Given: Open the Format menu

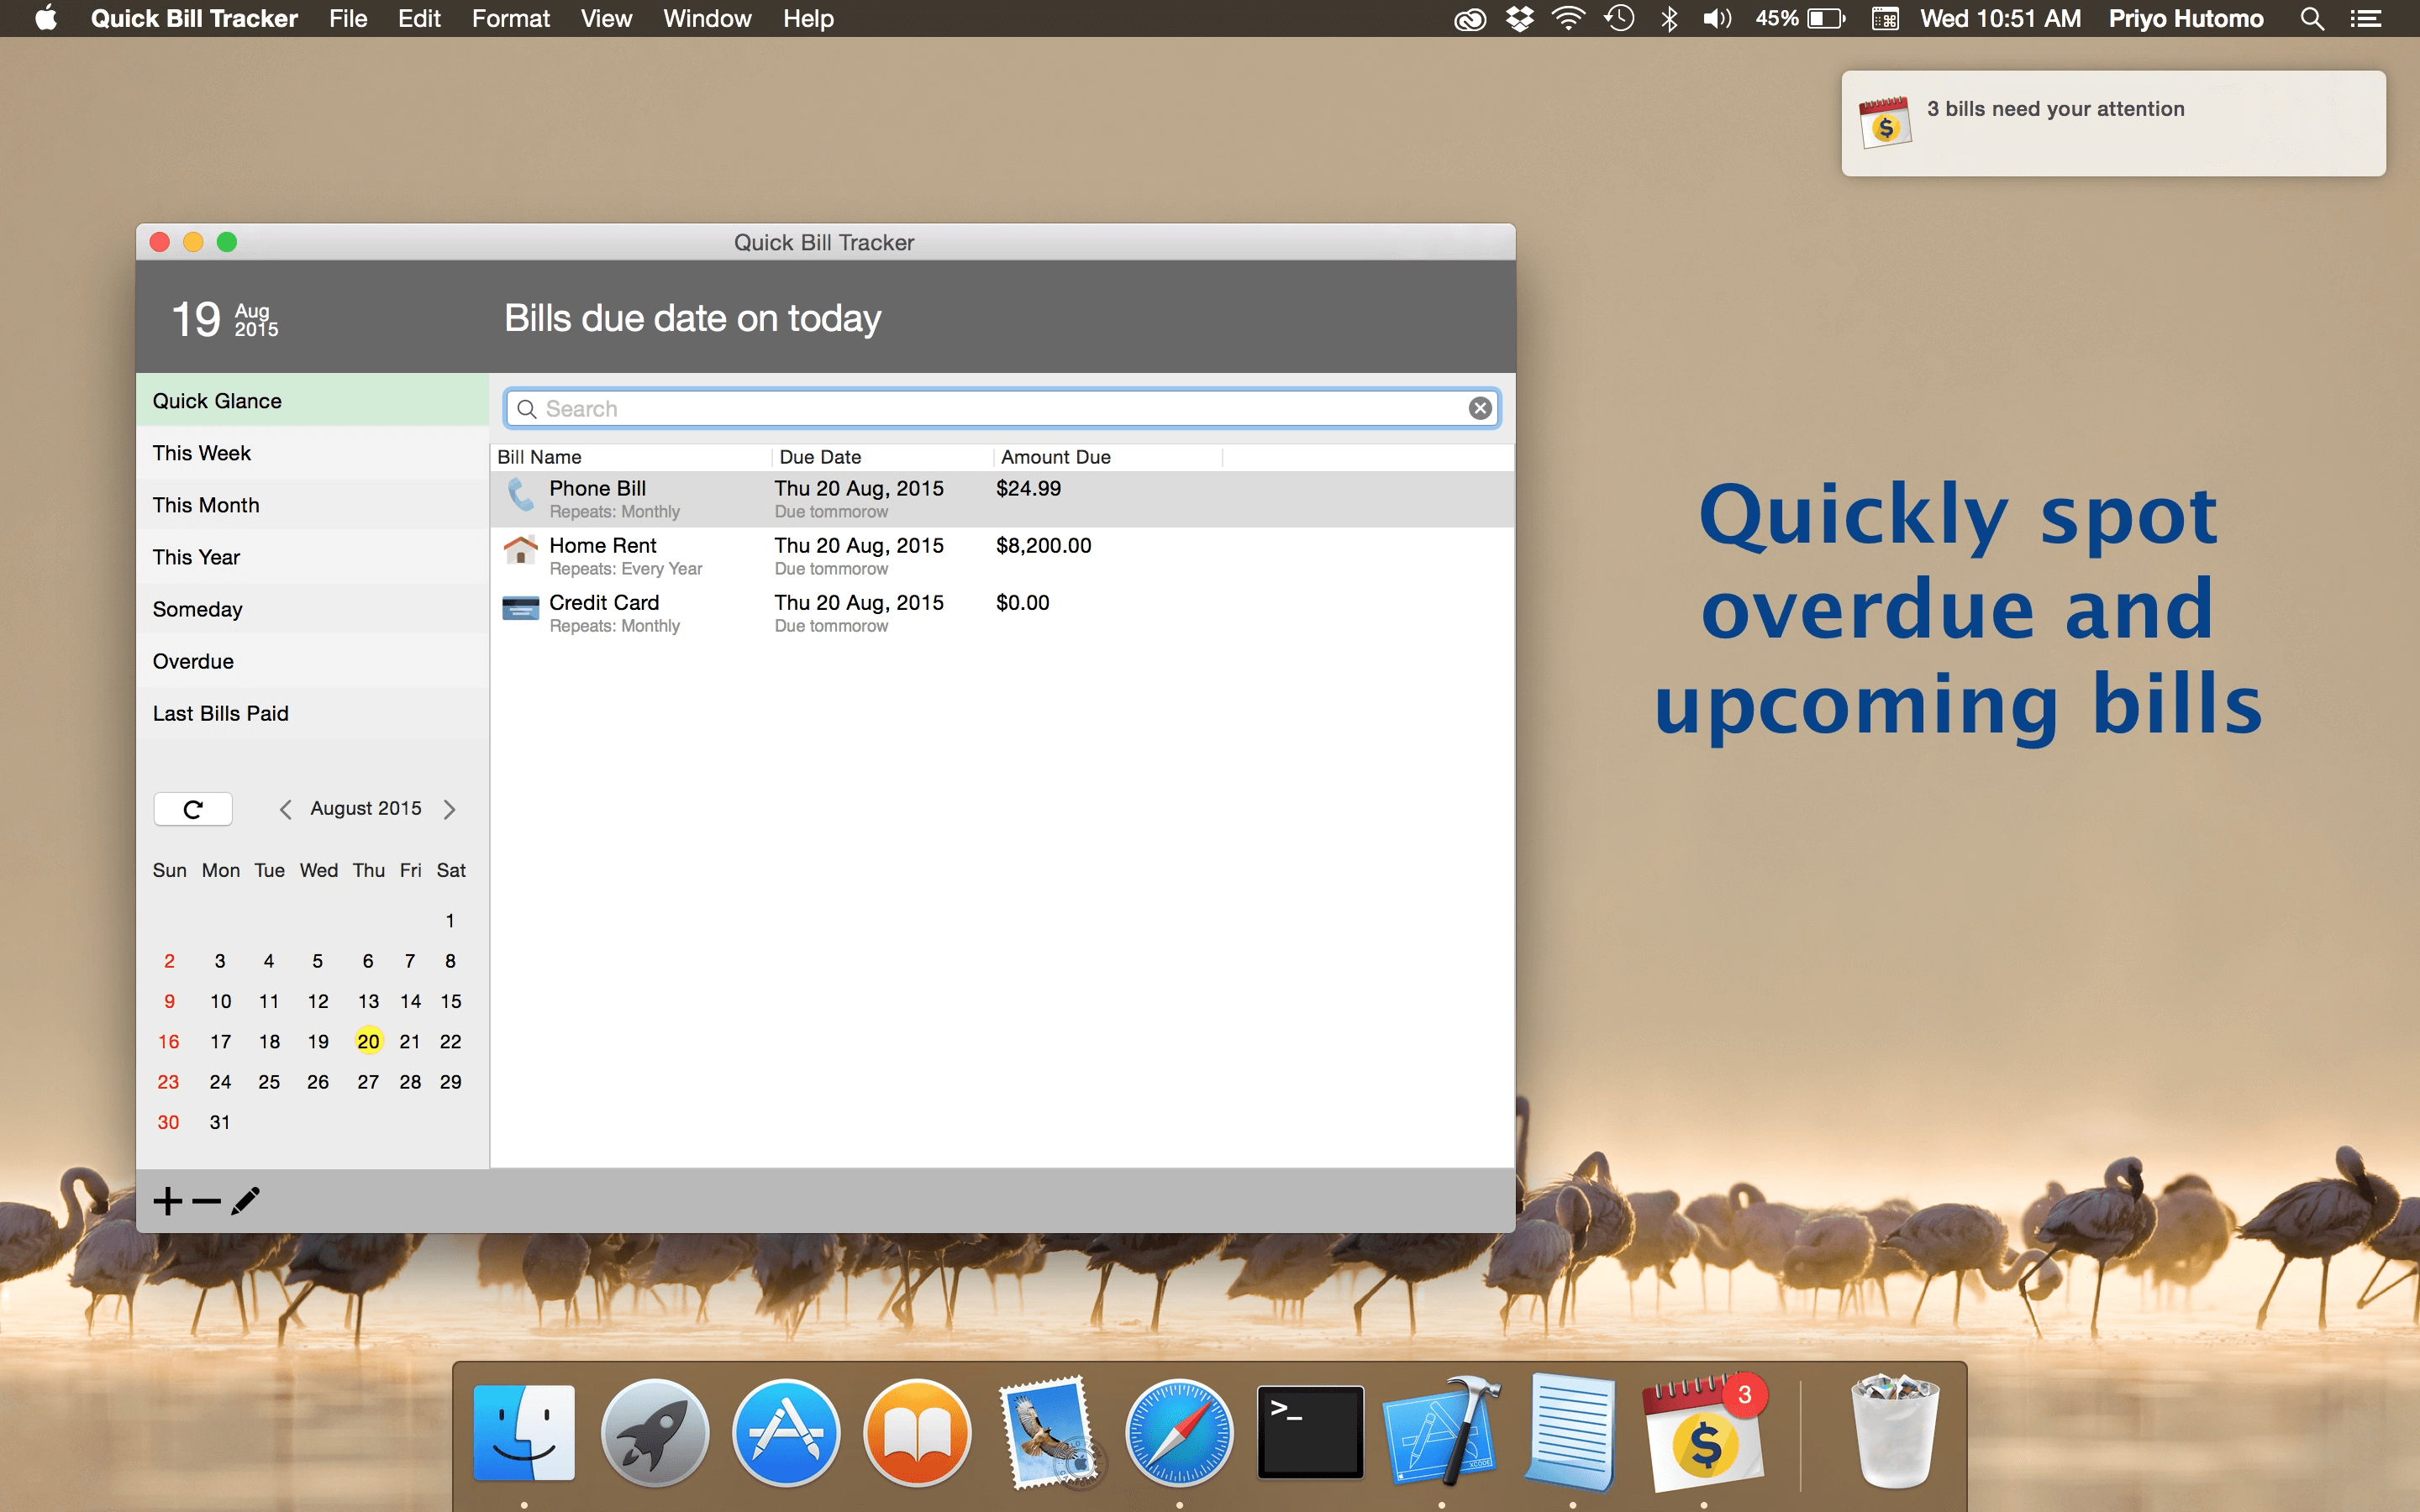Looking at the screenshot, I should point(510,18).
